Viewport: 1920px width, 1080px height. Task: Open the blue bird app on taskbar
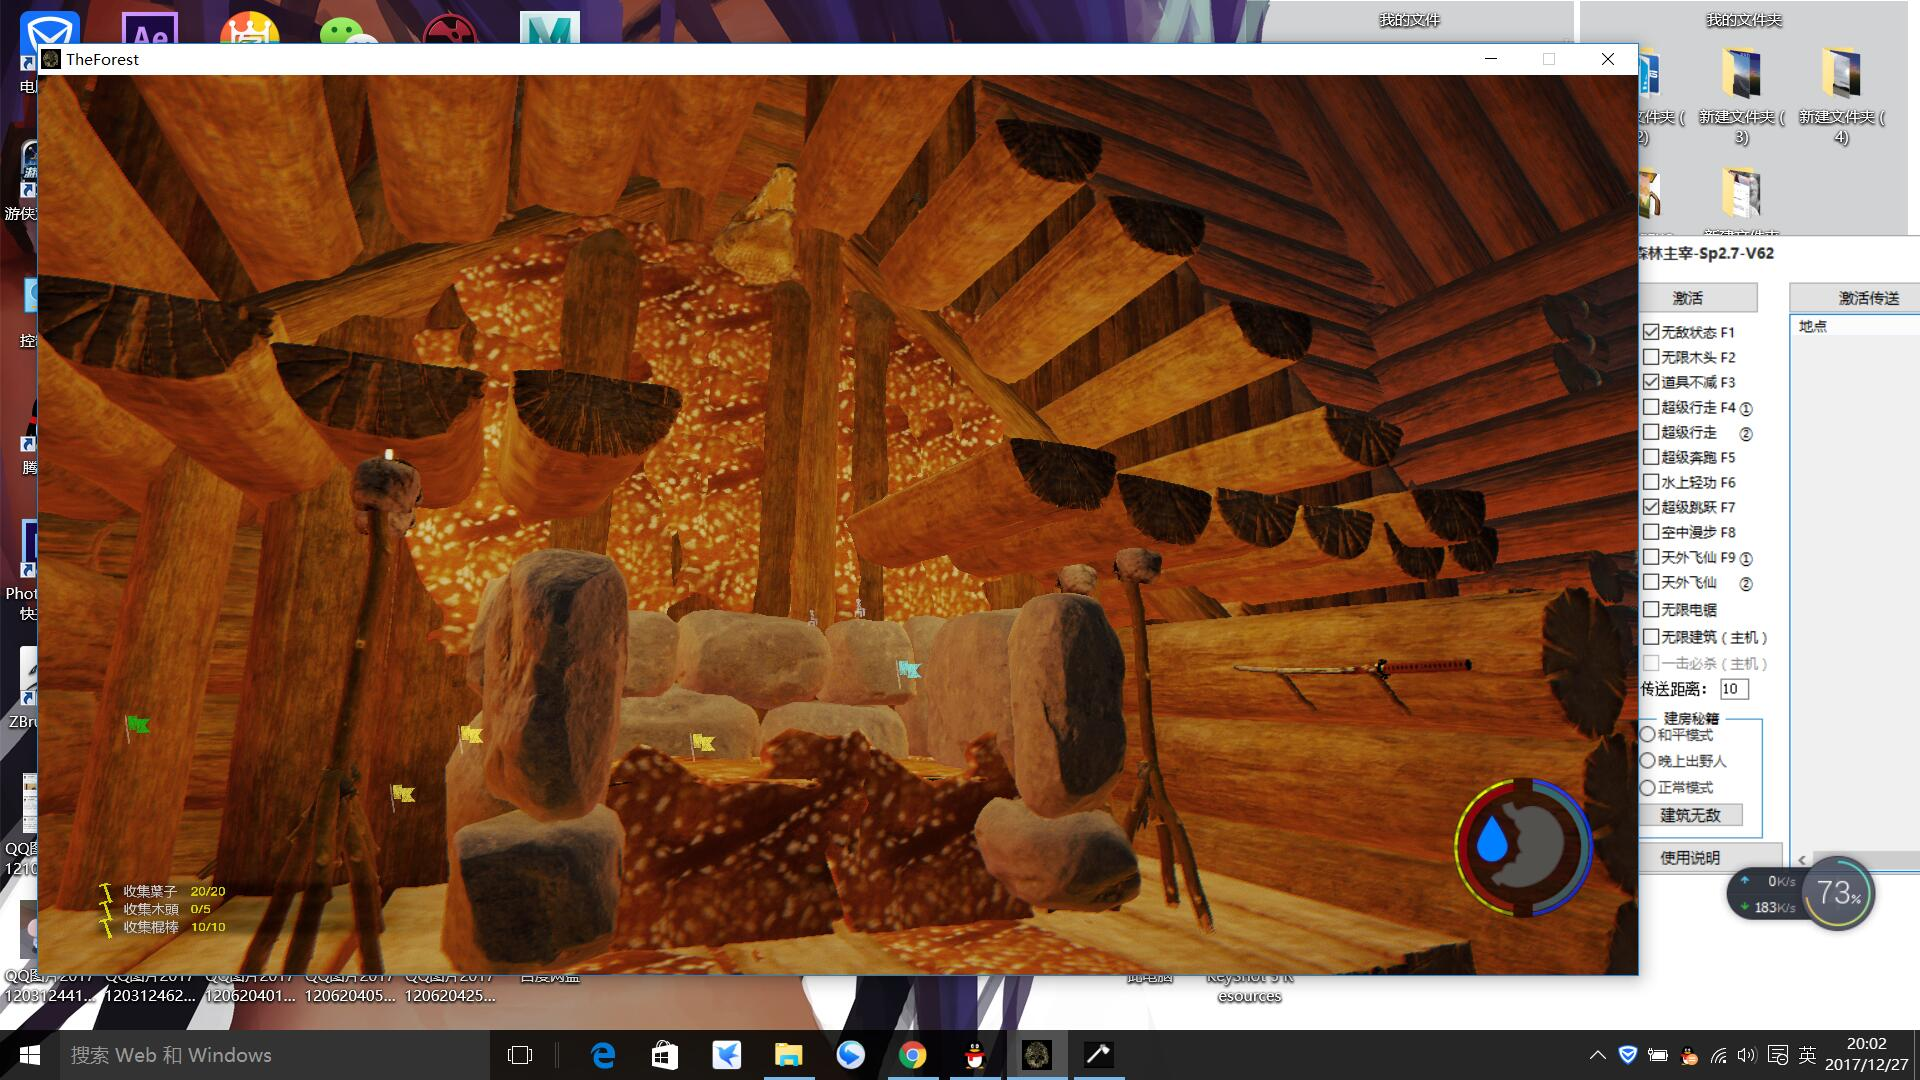[727, 1055]
